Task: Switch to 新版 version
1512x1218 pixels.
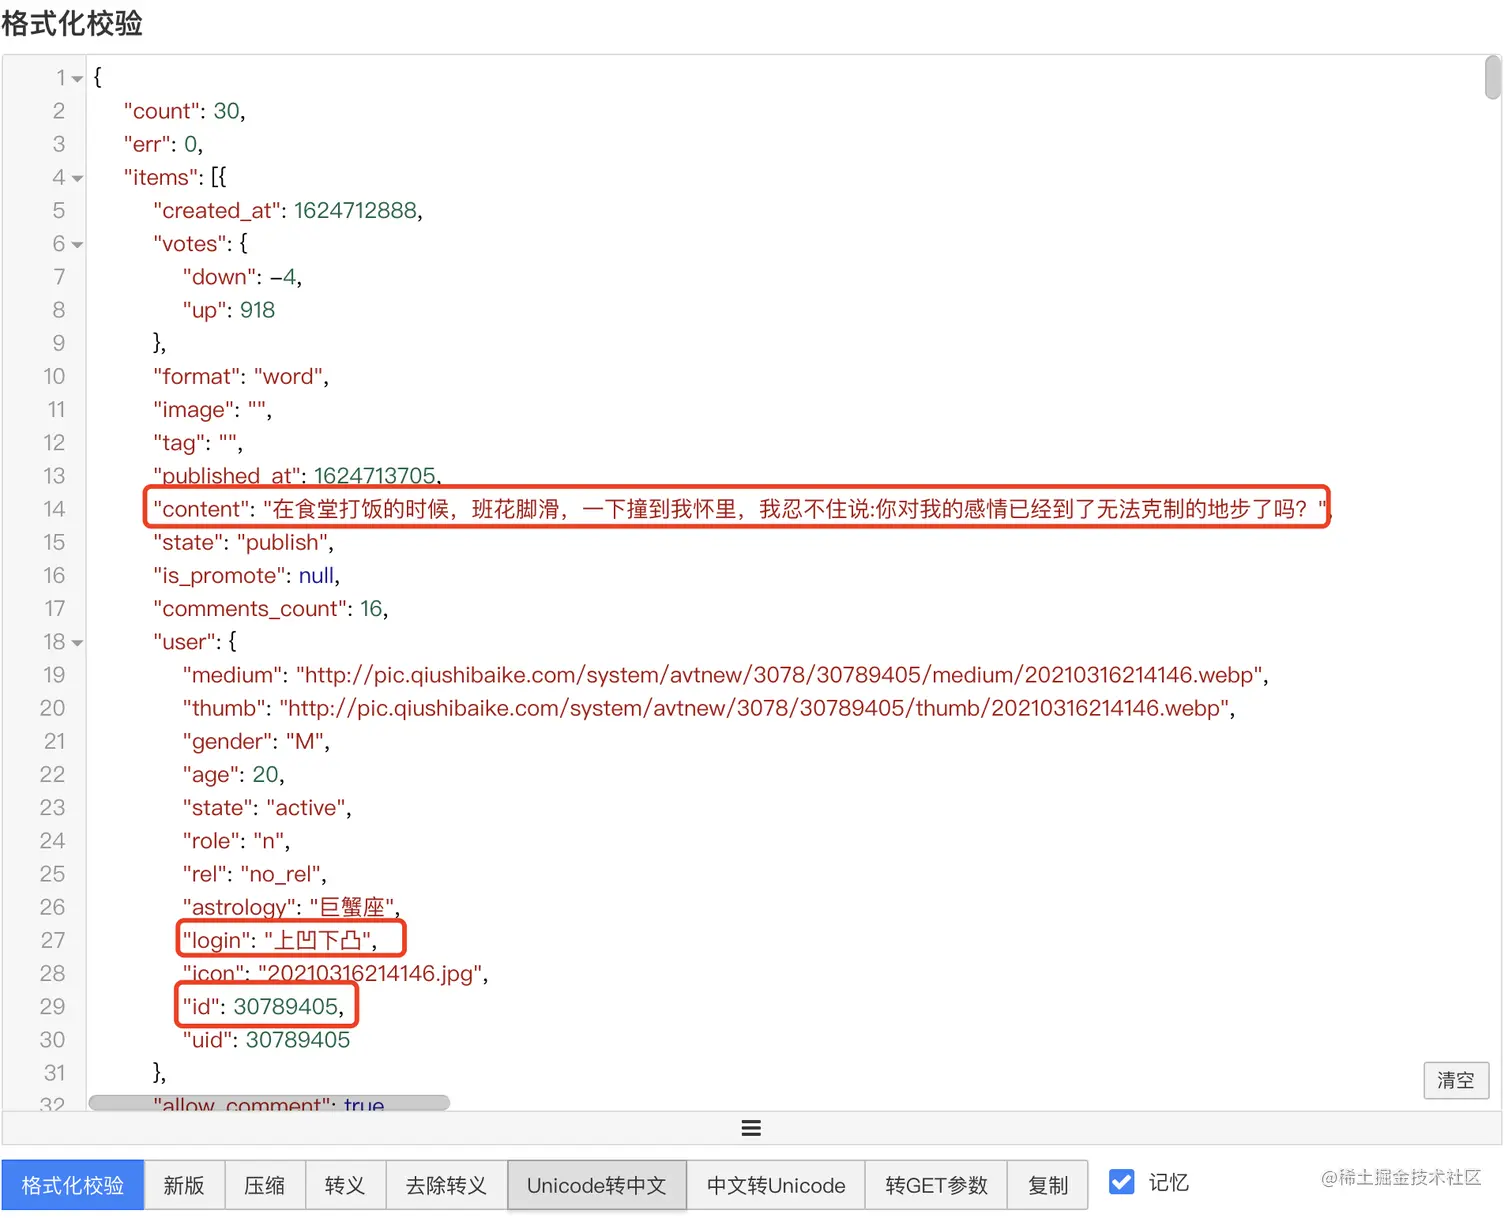Action: 184,1185
